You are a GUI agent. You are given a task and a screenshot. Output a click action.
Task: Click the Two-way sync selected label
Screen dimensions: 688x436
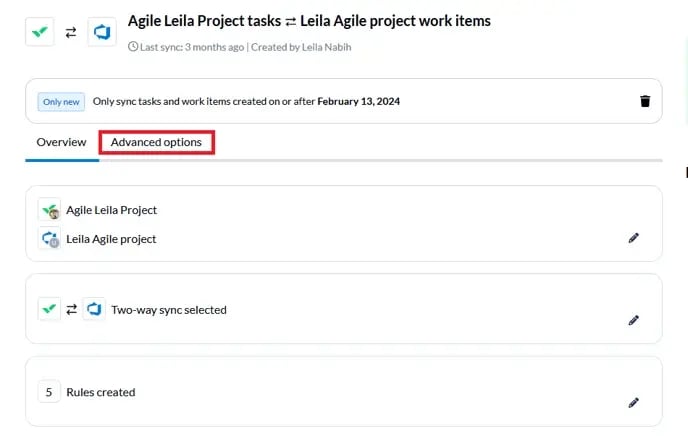pyautogui.click(x=169, y=310)
